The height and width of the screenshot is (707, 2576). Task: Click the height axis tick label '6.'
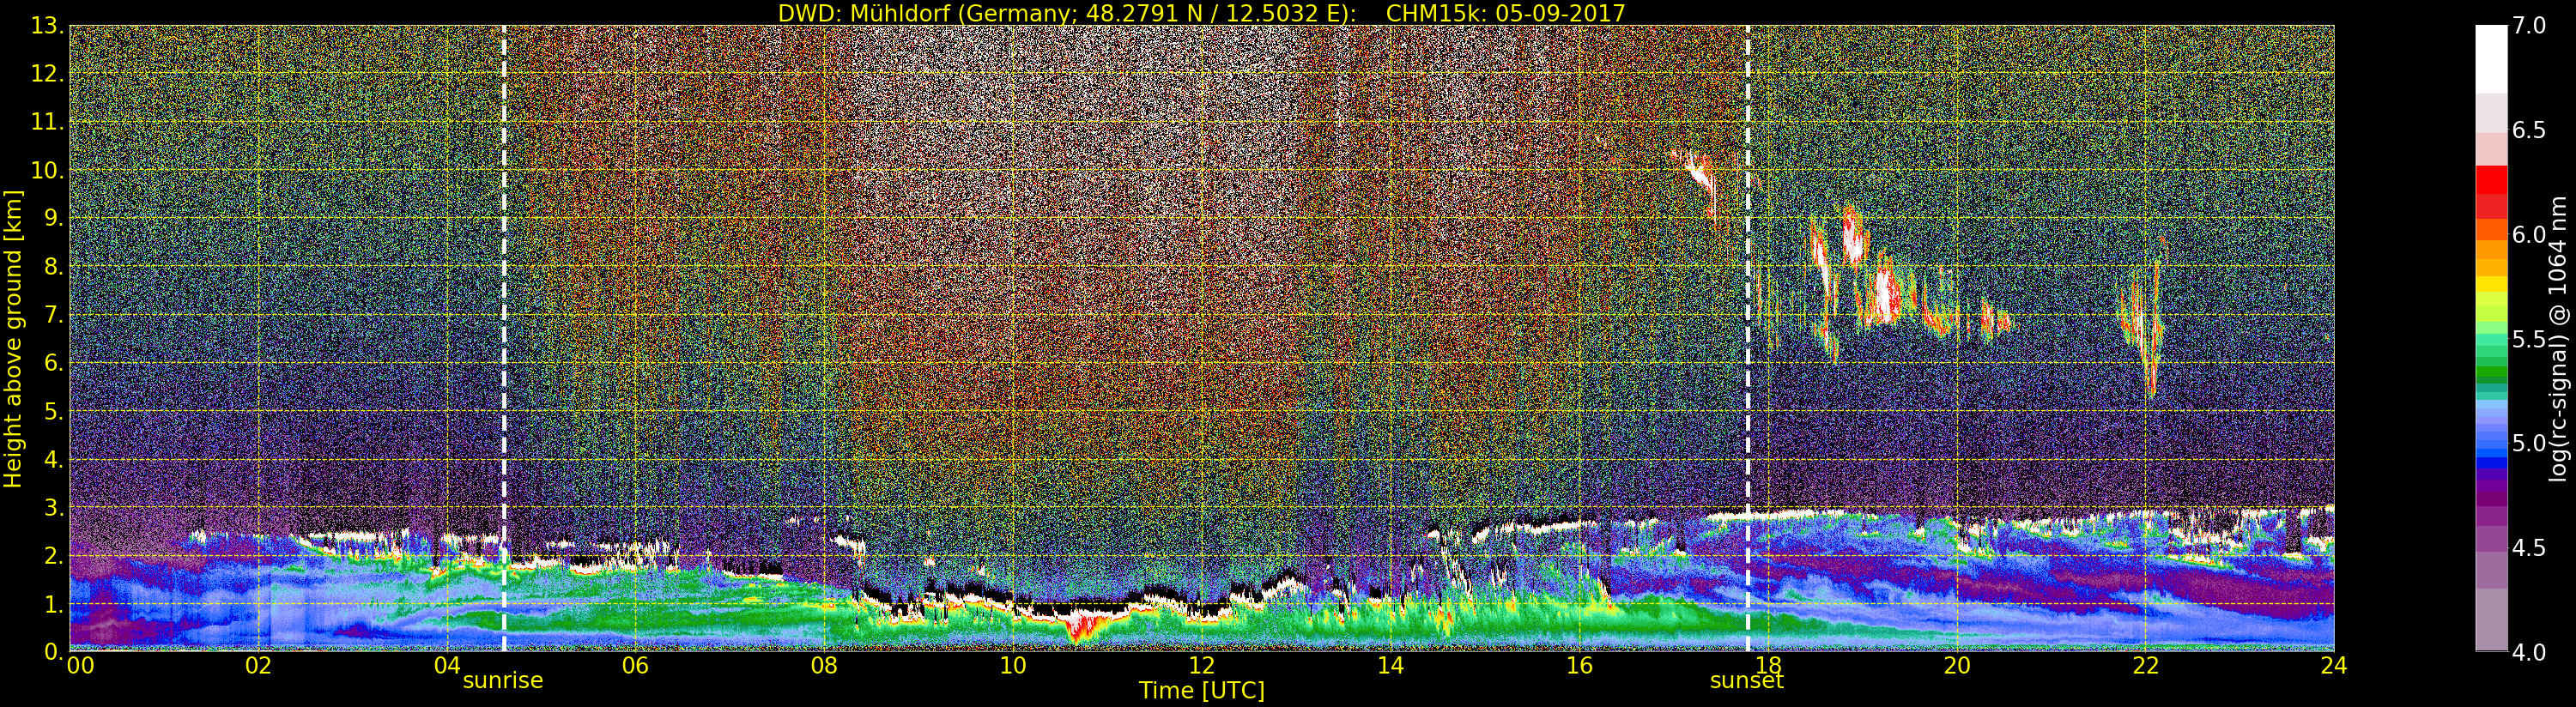(x=53, y=363)
